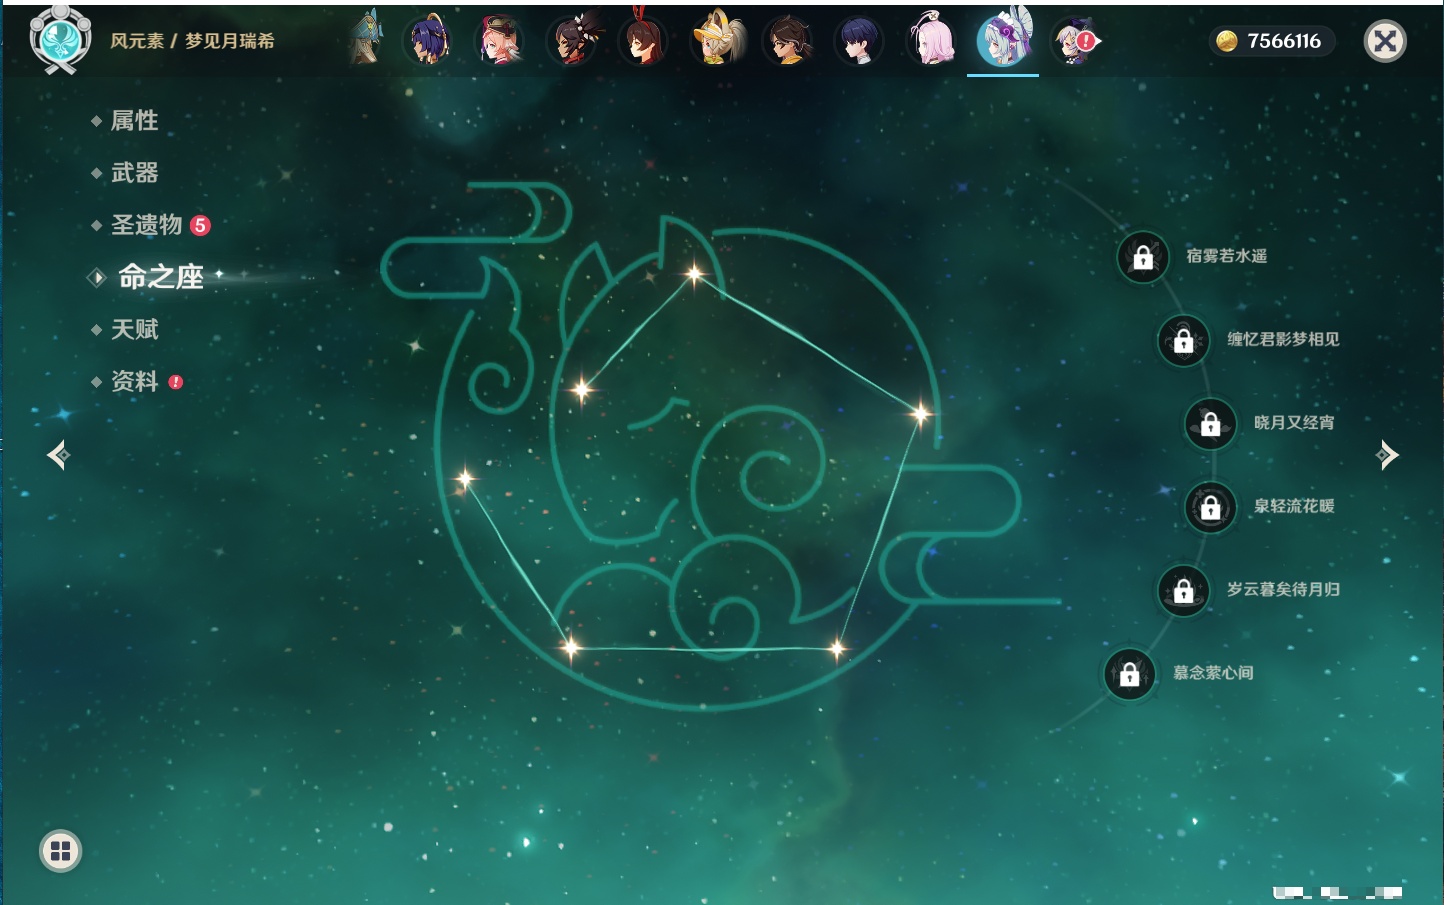Choose the pink-haired avatar with dark red hat
Viewport: 1444px width, 905px height.
point(499,41)
